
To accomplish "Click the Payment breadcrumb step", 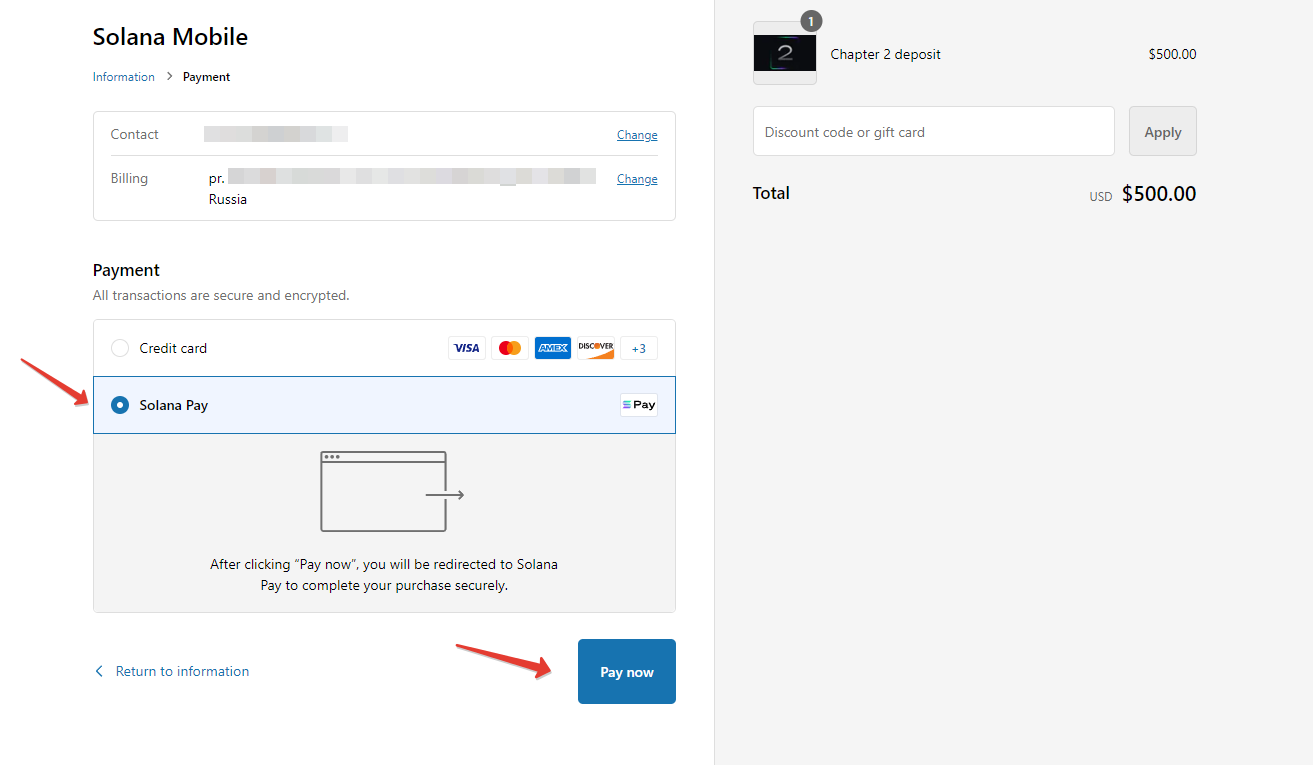I will [x=207, y=77].
